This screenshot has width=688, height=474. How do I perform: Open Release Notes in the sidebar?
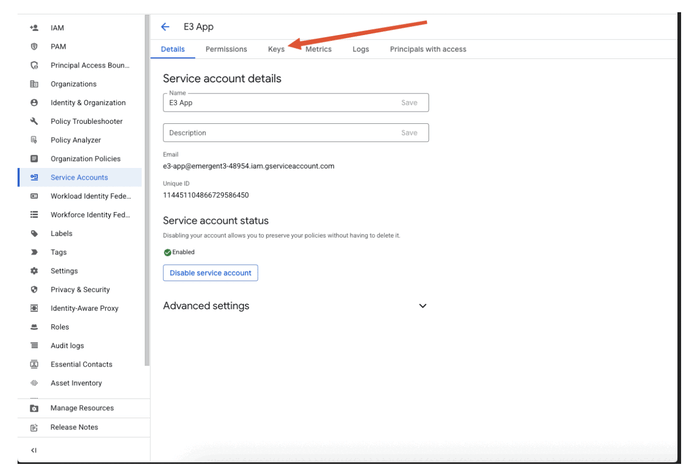[74, 427]
